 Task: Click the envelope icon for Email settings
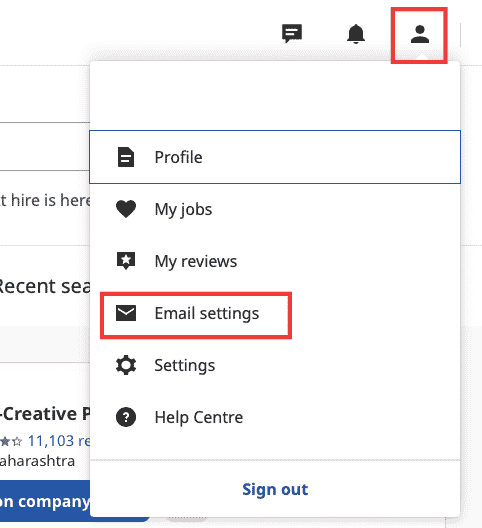tap(126, 313)
